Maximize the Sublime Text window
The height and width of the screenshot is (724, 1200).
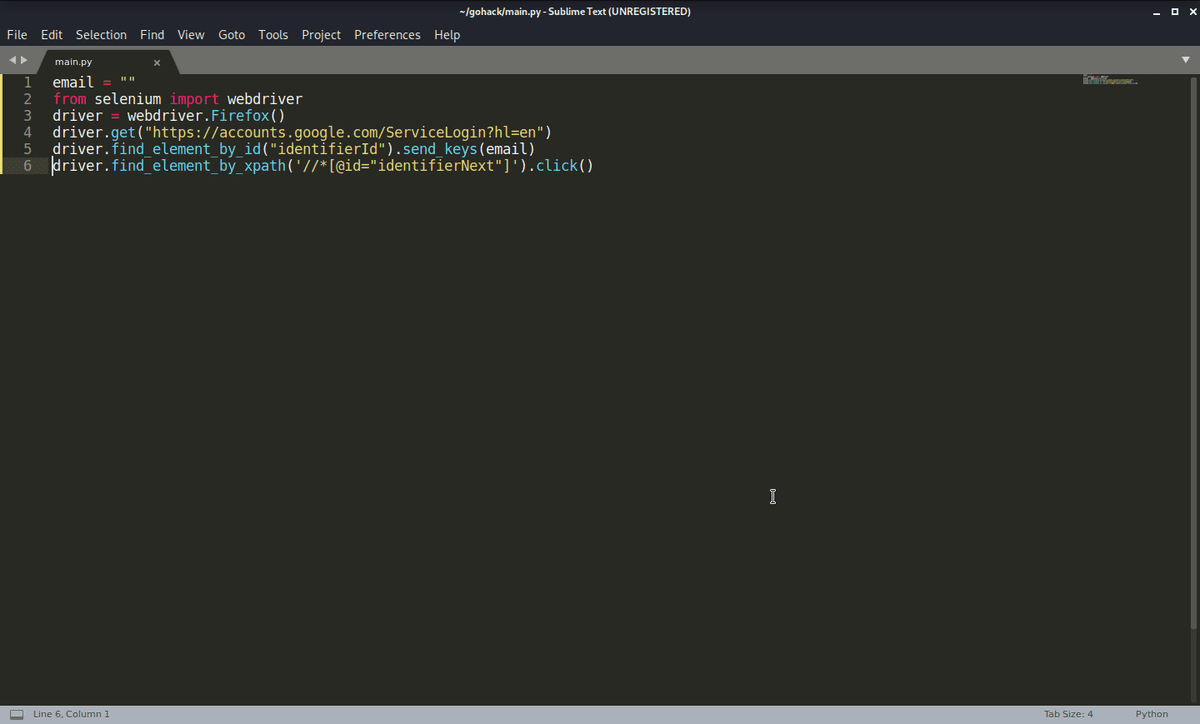(x=1174, y=12)
